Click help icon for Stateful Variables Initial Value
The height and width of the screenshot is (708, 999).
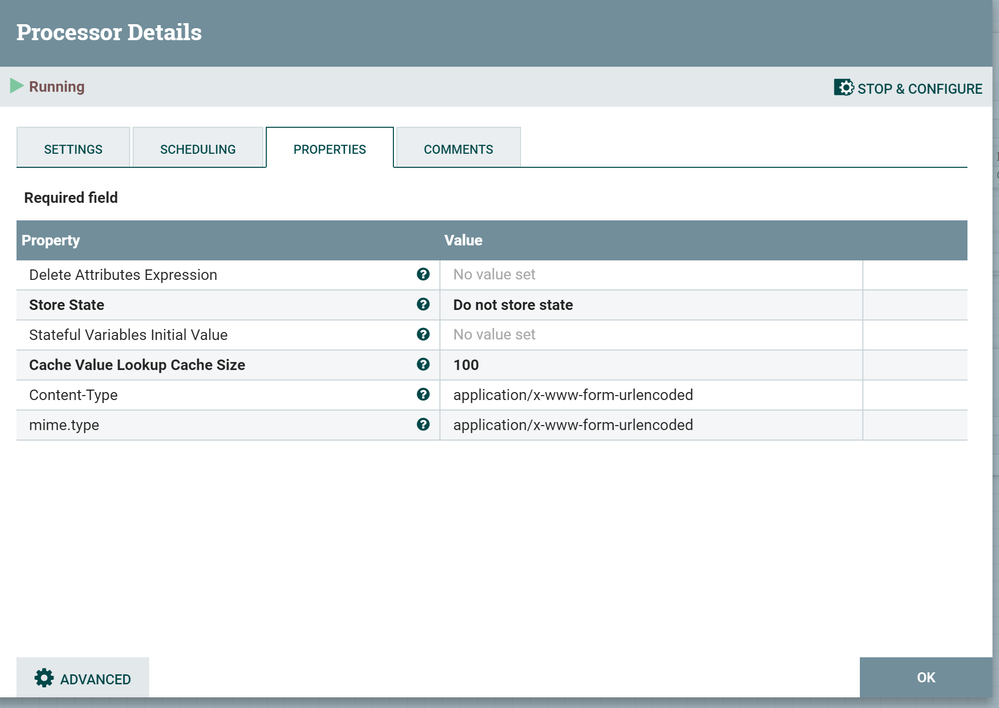coord(423,334)
